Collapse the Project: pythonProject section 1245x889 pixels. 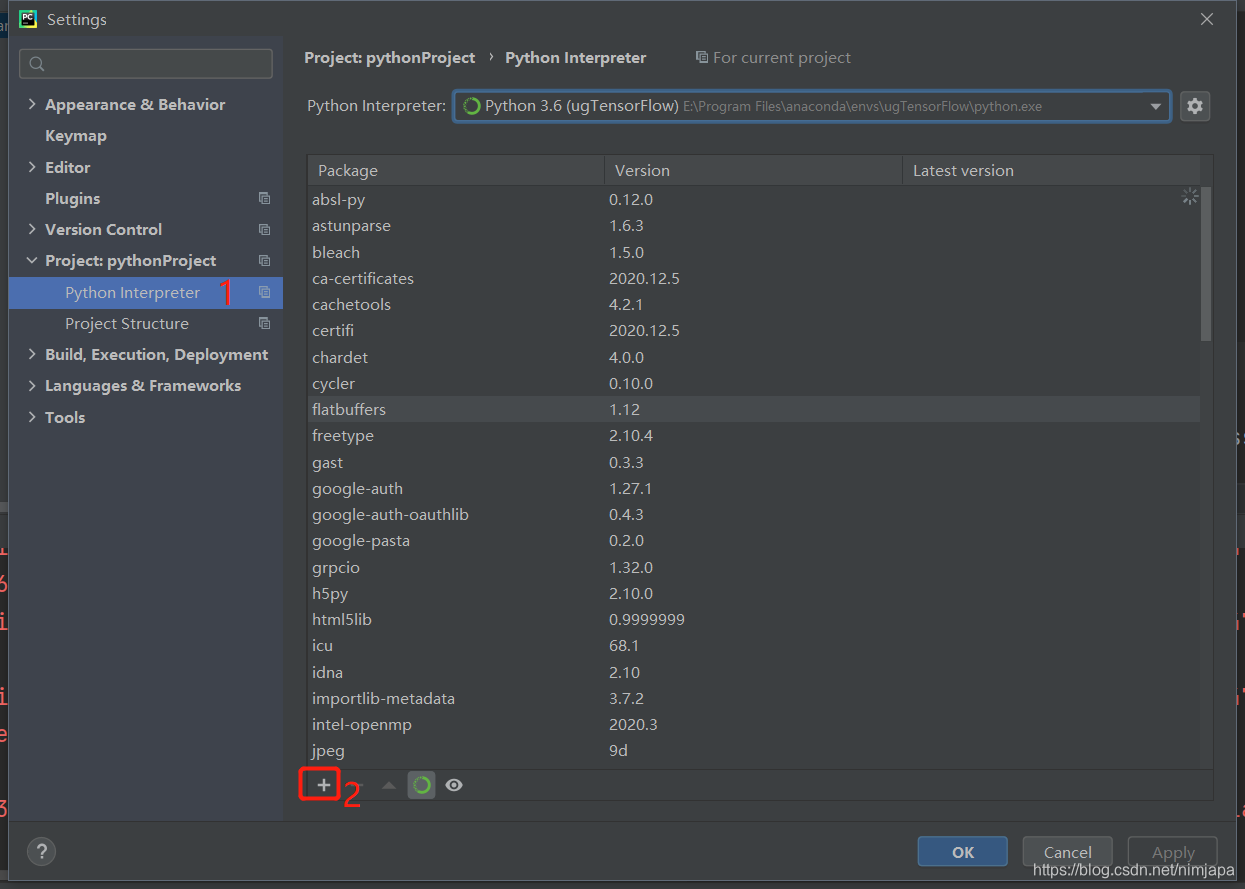click(x=32, y=260)
